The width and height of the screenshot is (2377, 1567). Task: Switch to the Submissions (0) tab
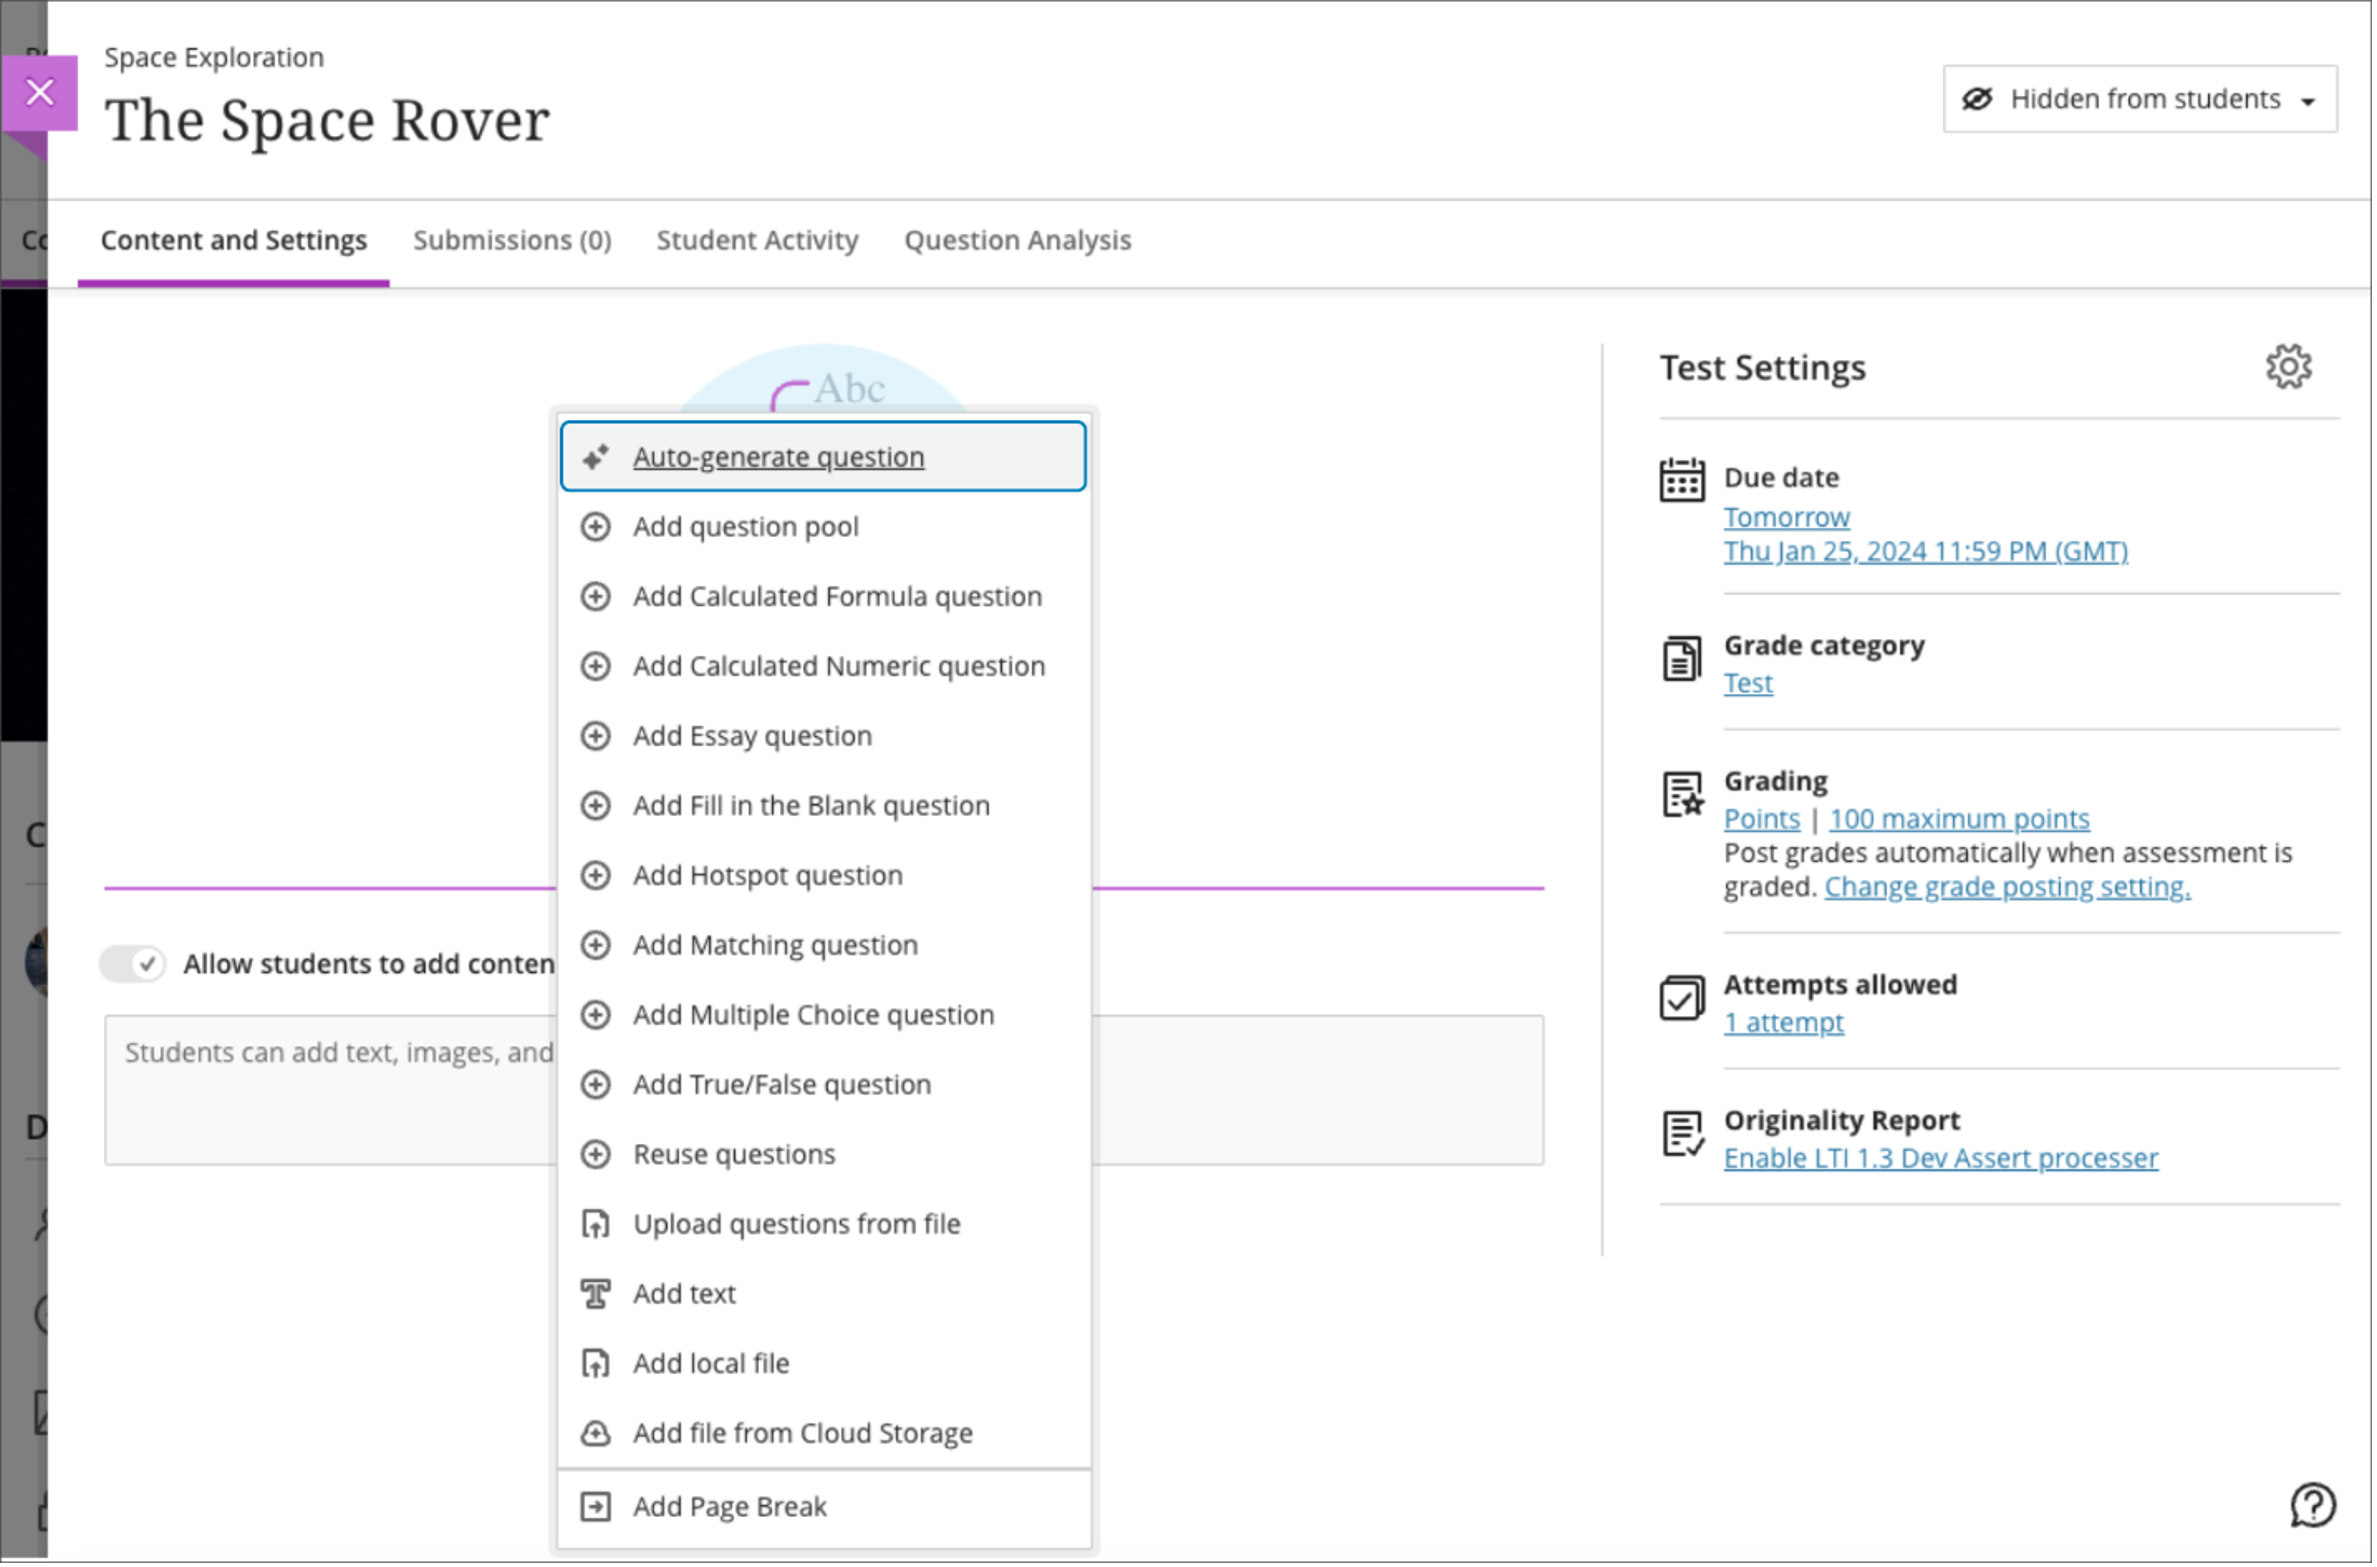pyautogui.click(x=512, y=240)
